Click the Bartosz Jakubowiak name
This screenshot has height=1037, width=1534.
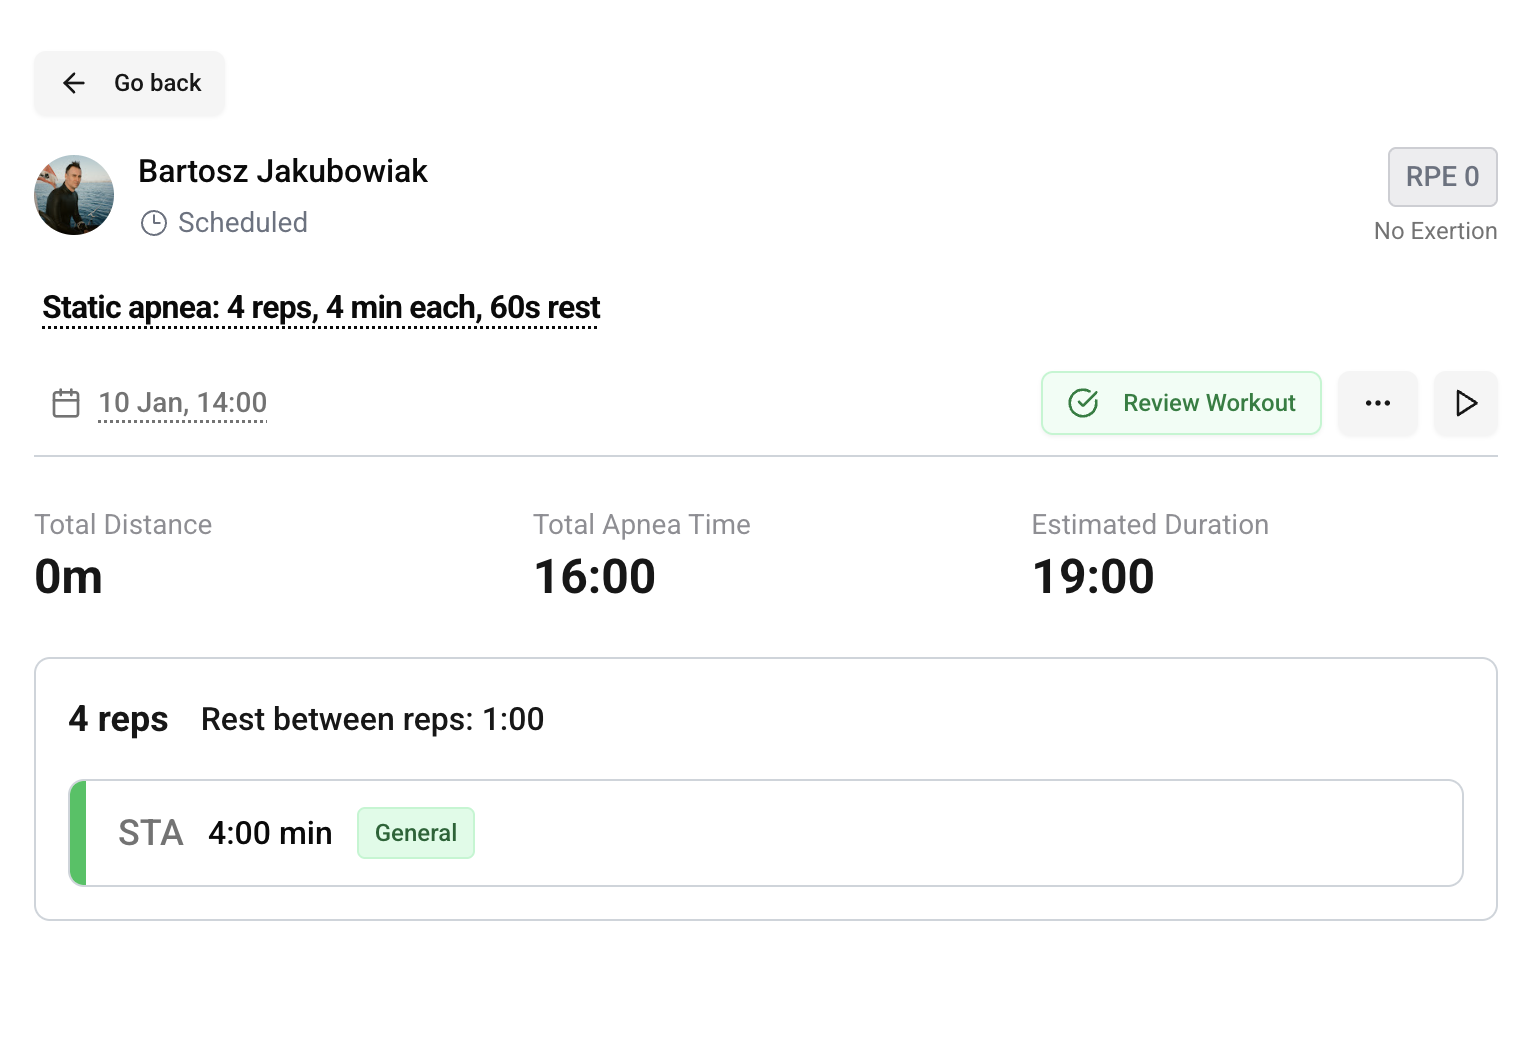coord(283,171)
